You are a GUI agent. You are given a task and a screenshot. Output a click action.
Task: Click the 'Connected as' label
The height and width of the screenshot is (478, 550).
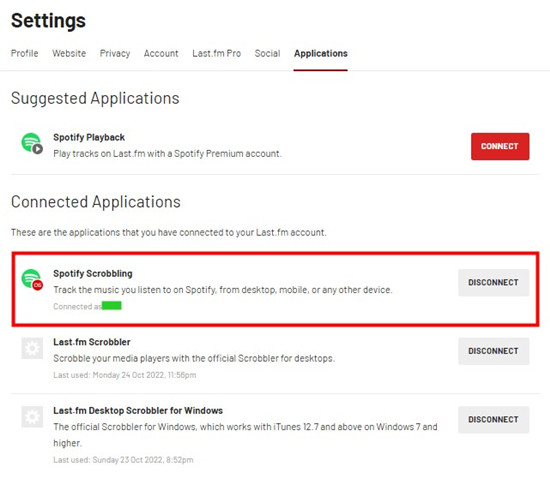[x=78, y=307]
